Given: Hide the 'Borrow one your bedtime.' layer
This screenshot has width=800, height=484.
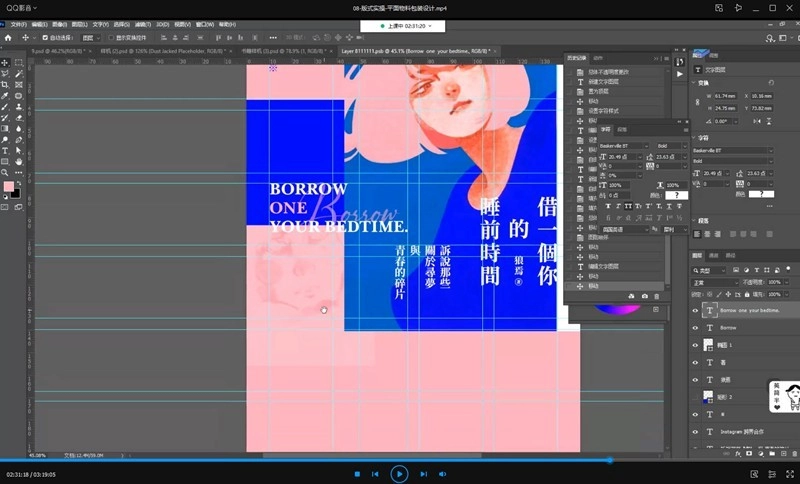Looking at the screenshot, I should coord(696,310).
